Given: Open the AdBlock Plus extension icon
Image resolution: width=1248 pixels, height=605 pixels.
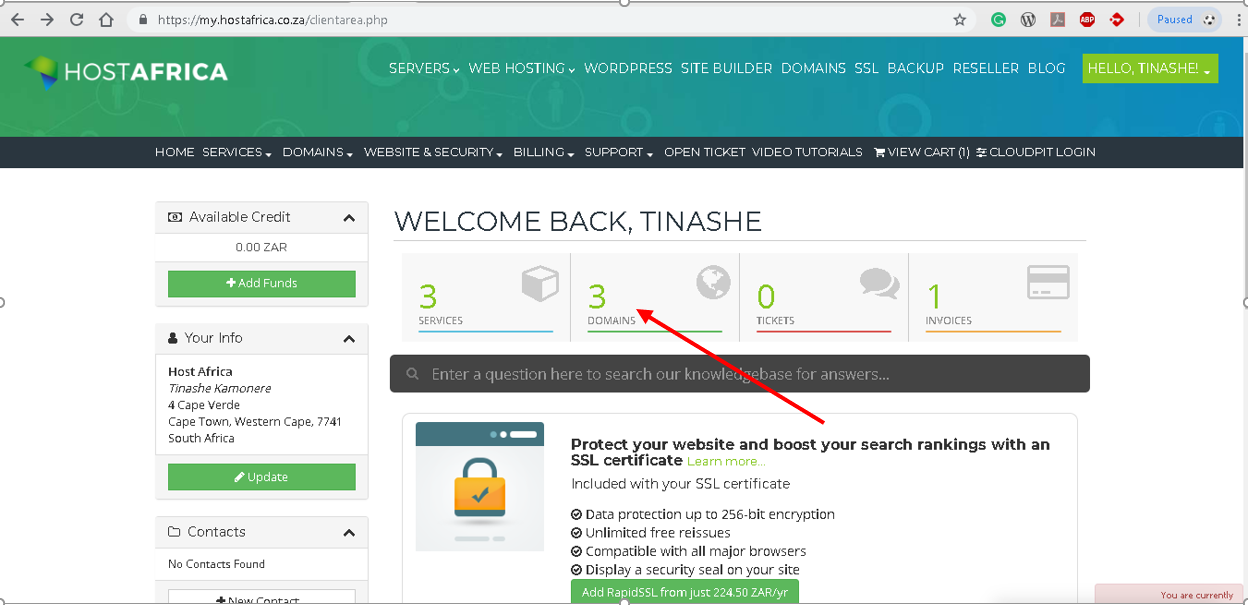Looking at the screenshot, I should pos(1087,19).
